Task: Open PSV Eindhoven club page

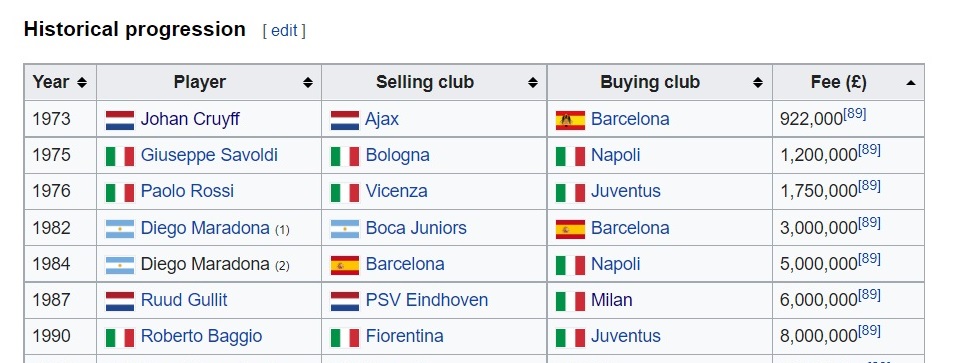Action: (x=427, y=300)
